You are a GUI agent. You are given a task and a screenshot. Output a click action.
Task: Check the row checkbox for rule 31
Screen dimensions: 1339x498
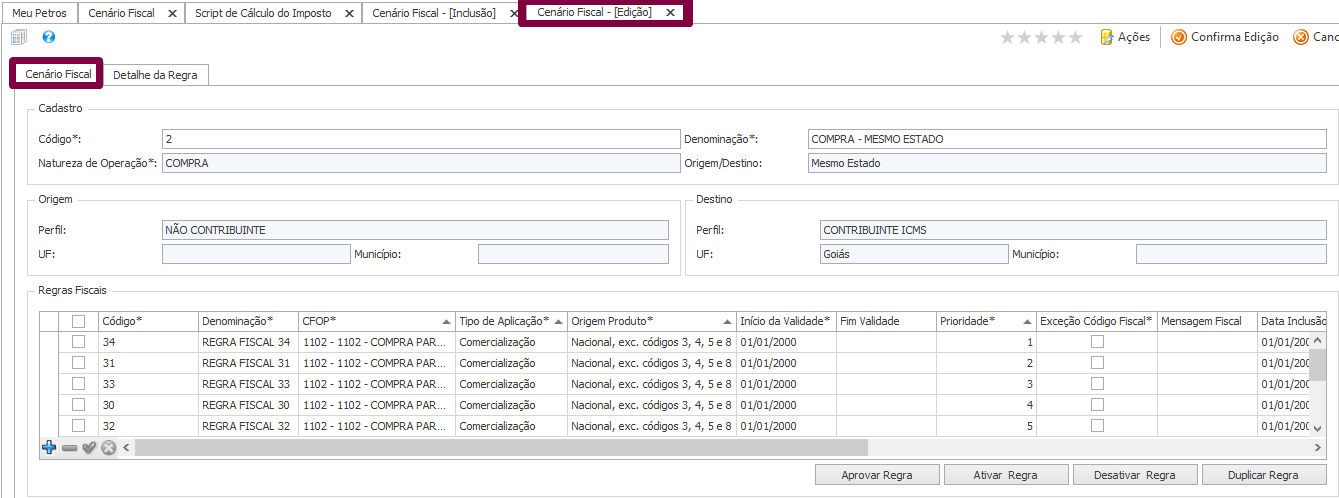point(79,363)
